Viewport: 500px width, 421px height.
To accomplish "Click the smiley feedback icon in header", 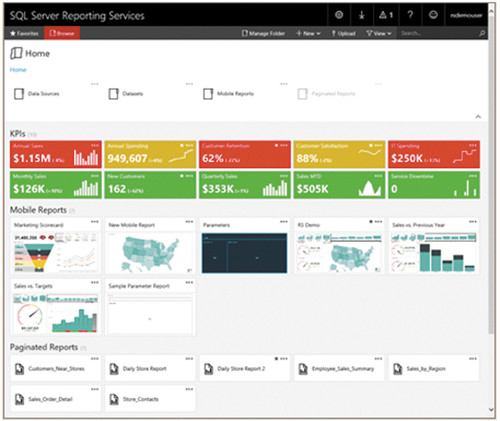I will (433, 15).
